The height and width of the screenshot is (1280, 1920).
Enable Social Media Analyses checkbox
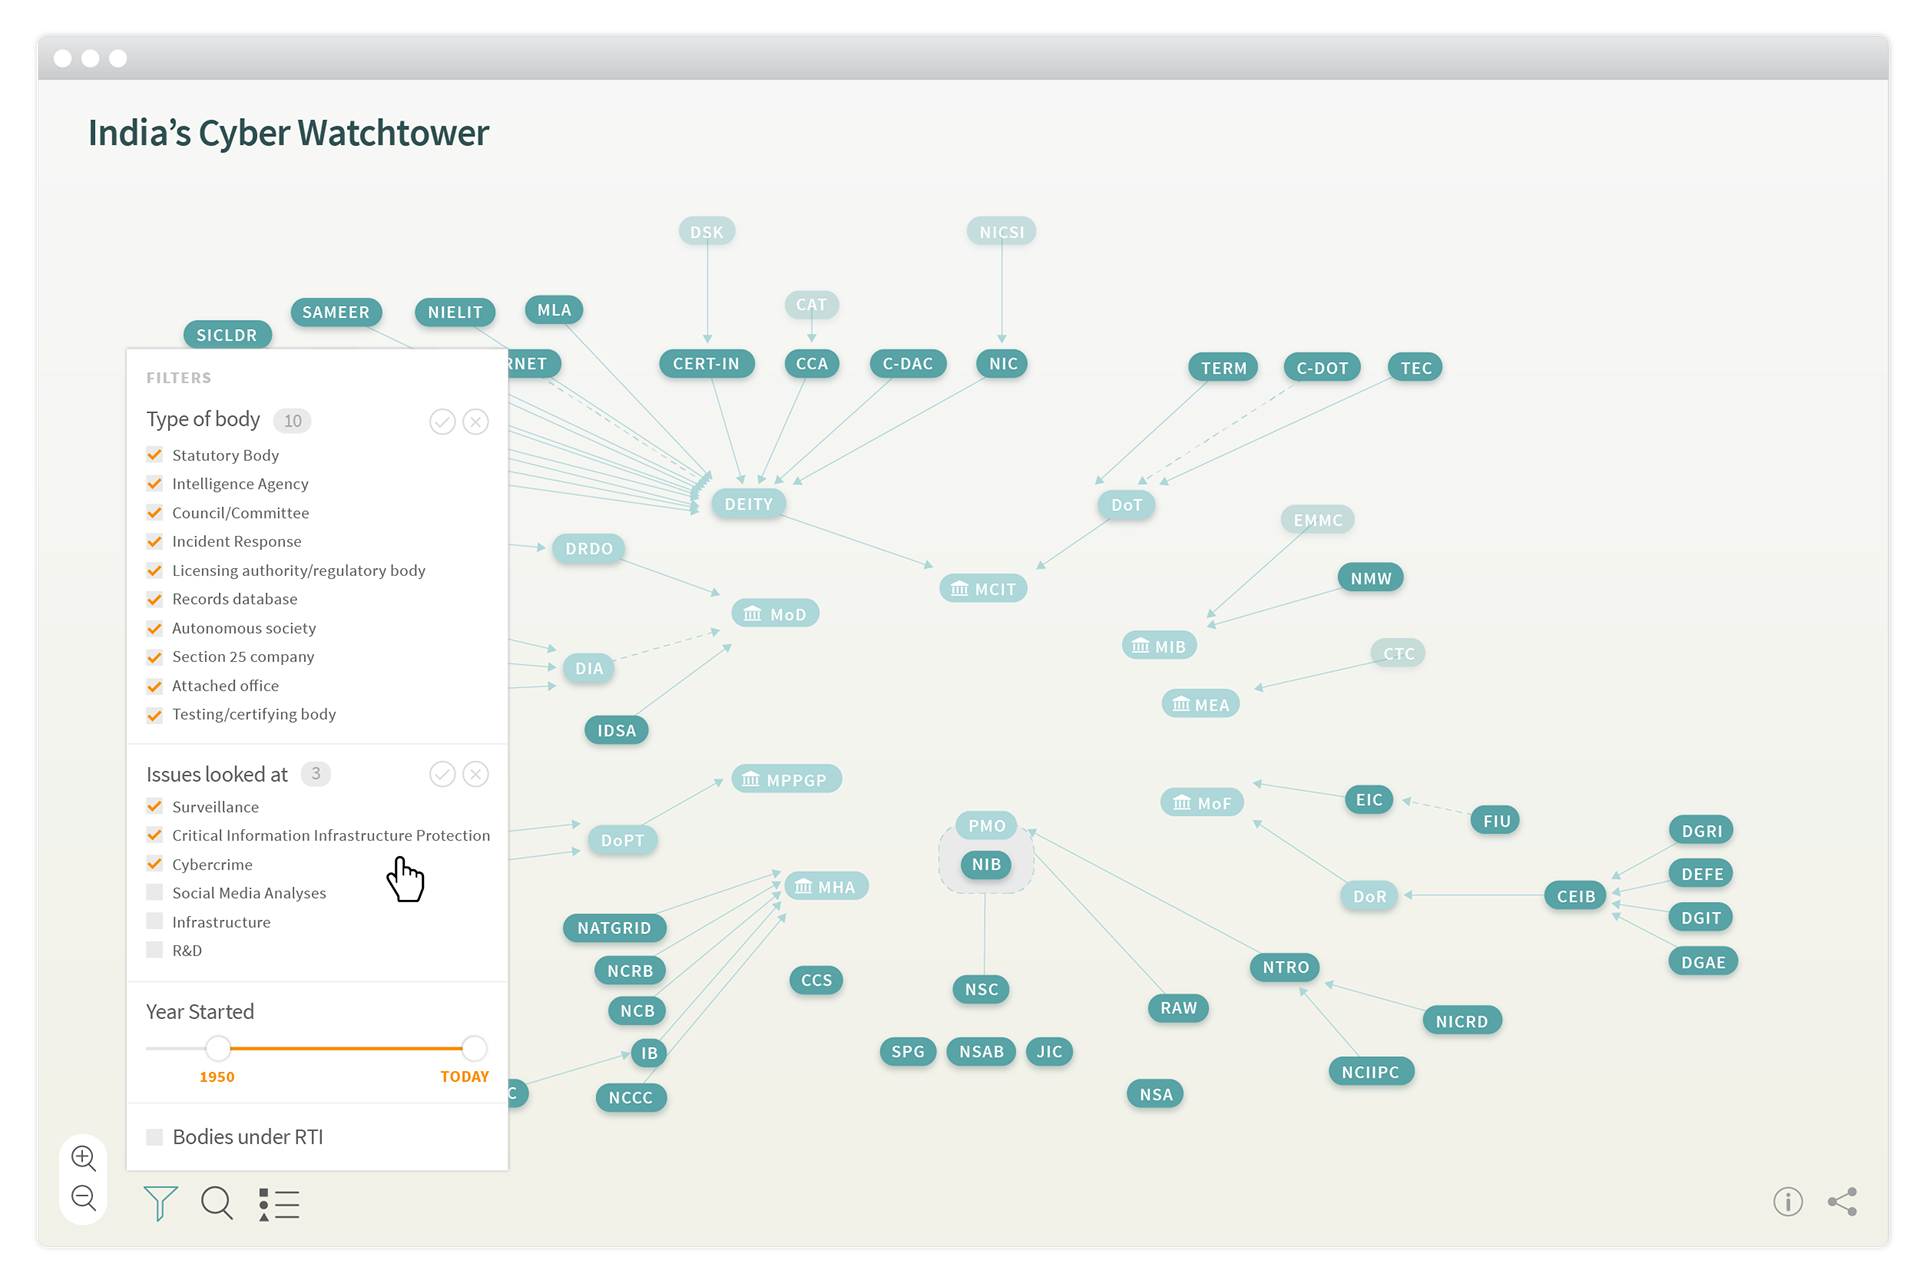coord(155,893)
